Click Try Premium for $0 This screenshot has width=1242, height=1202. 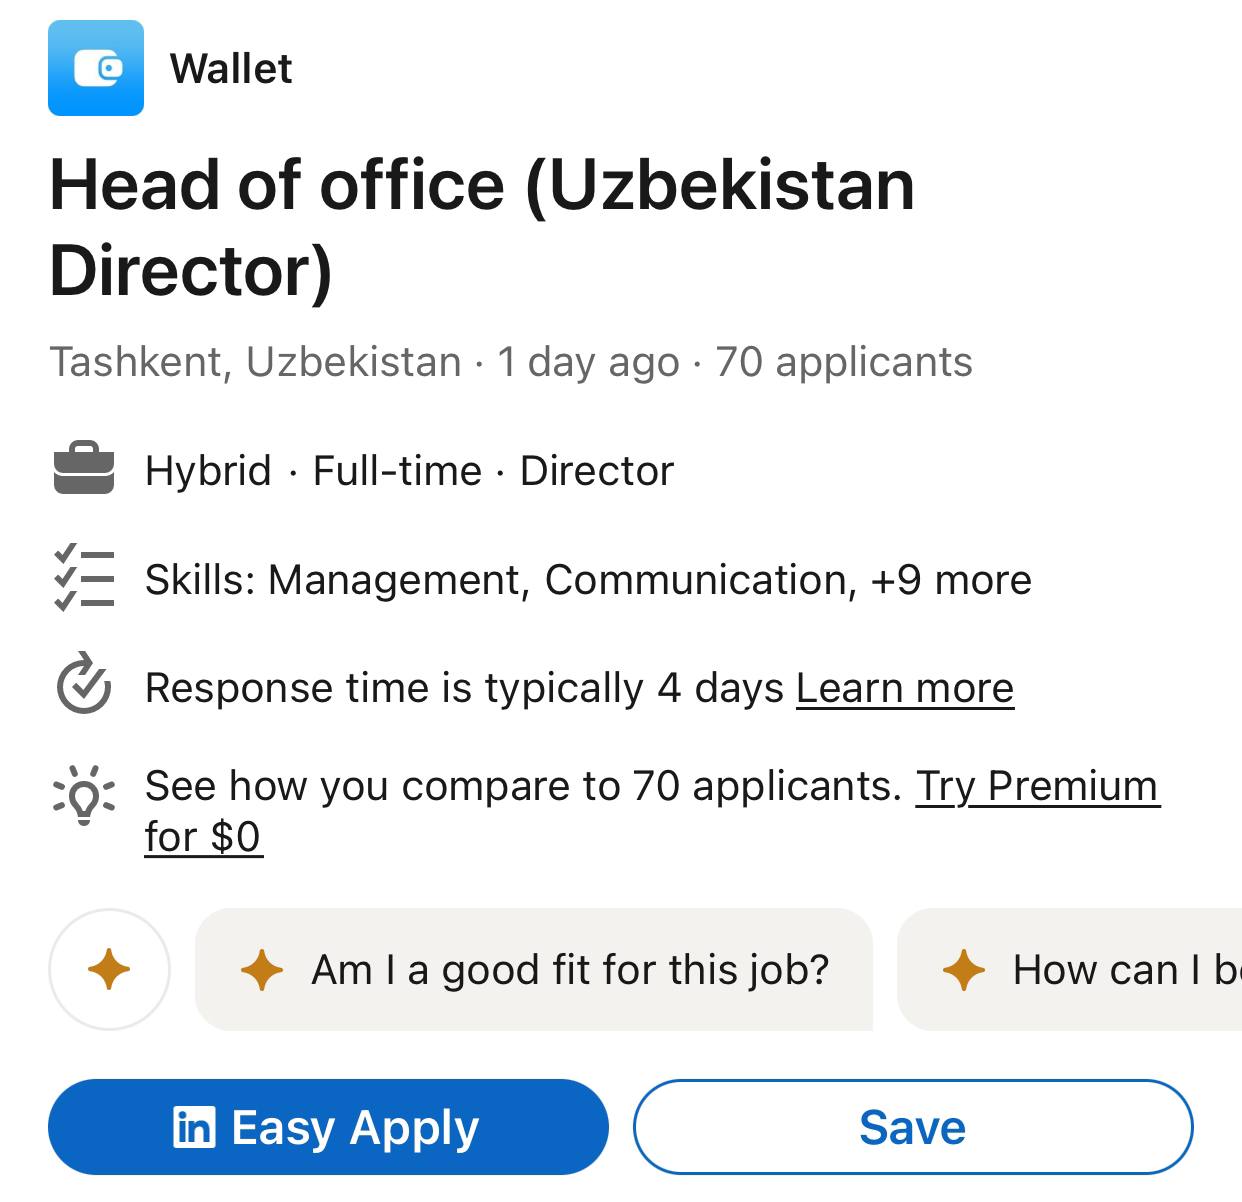click(1037, 786)
